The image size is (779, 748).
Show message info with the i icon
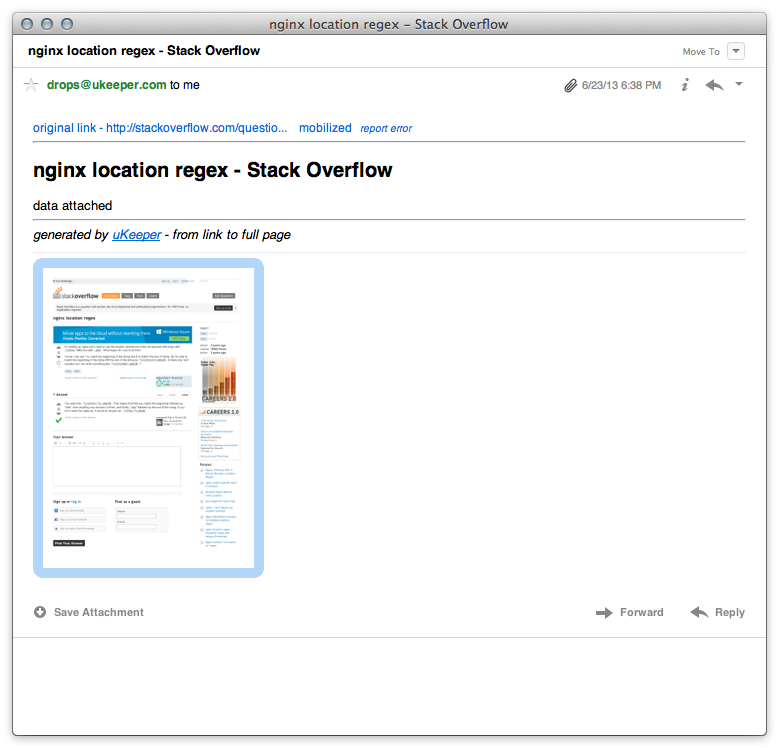click(685, 86)
